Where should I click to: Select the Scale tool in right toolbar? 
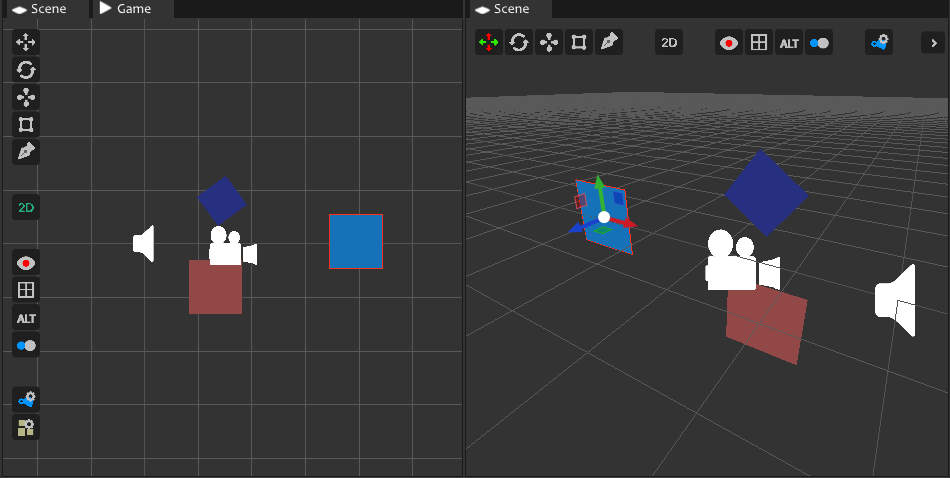coord(549,42)
